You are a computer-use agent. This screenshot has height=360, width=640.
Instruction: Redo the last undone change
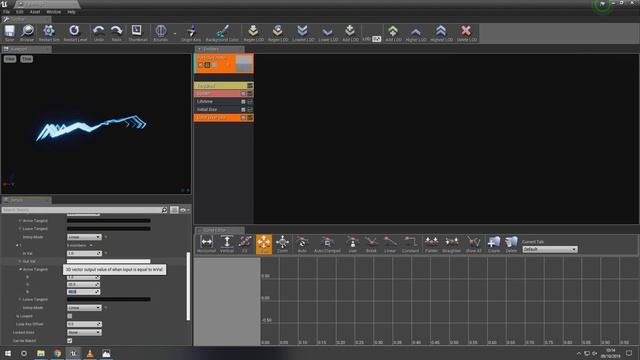(x=116, y=33)
